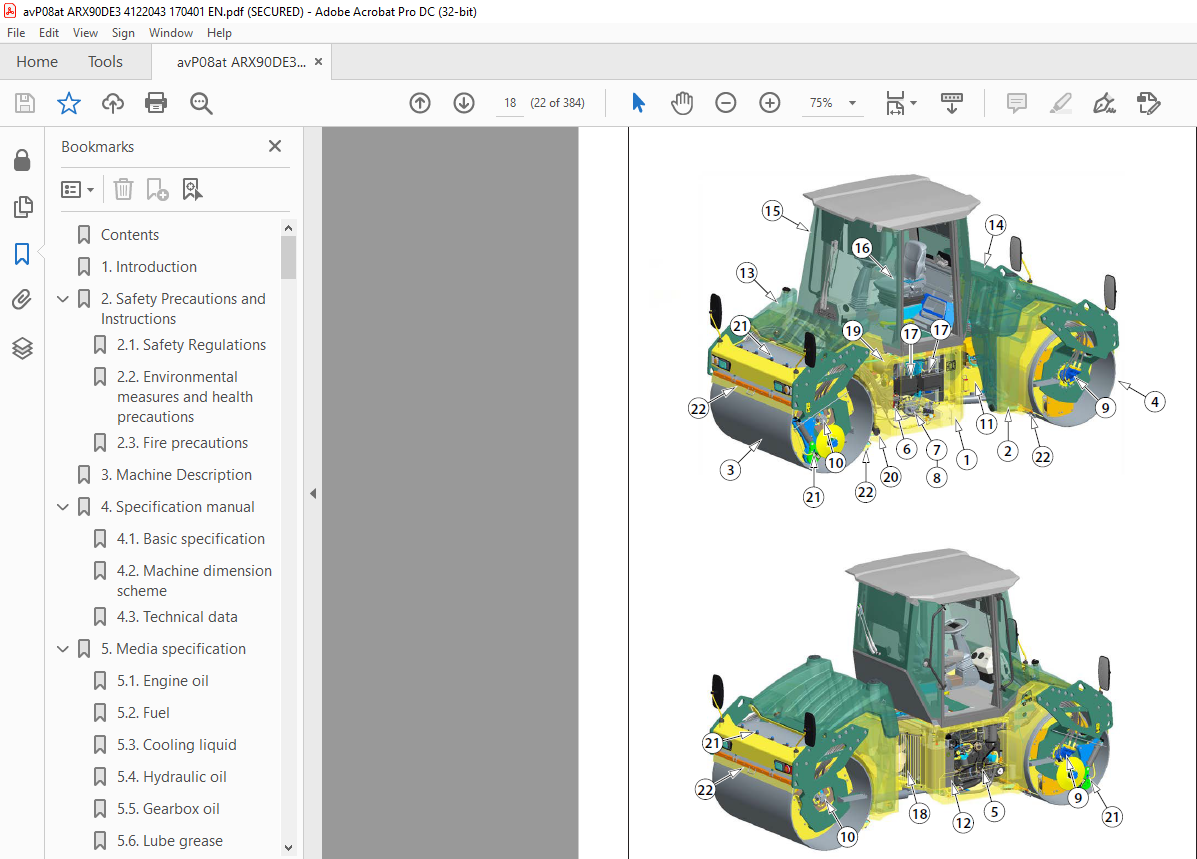Open 2.2. Environmental measures bookmark
1197x859 pixels.
tap(185, 397)
